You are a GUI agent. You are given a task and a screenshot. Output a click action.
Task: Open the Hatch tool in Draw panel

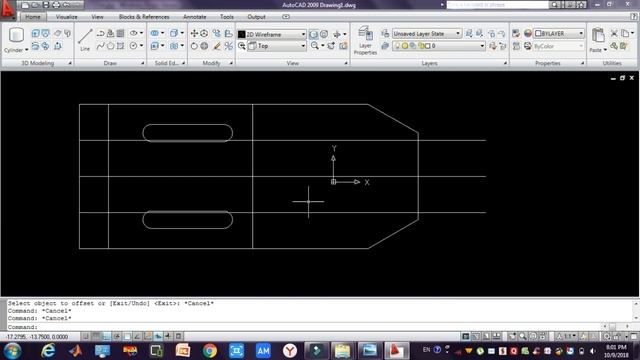click(120, 33)
